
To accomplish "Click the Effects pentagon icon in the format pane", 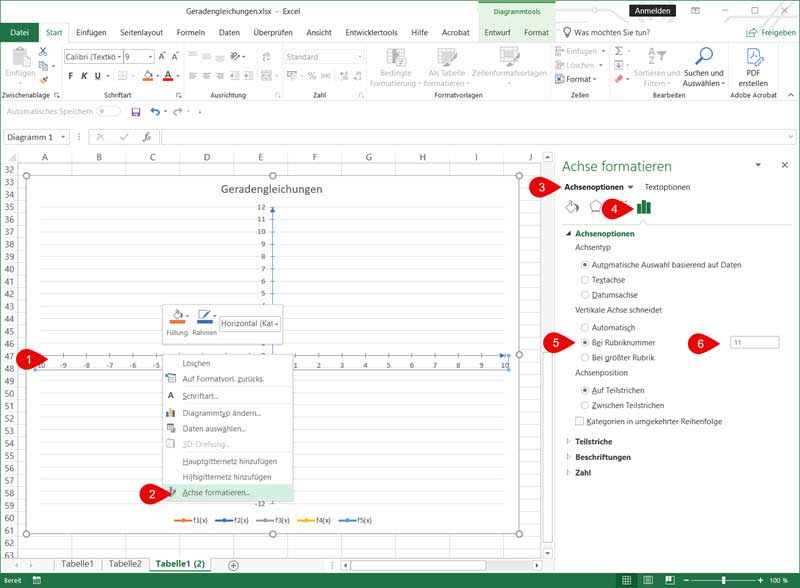I will (x=594, y=207).
